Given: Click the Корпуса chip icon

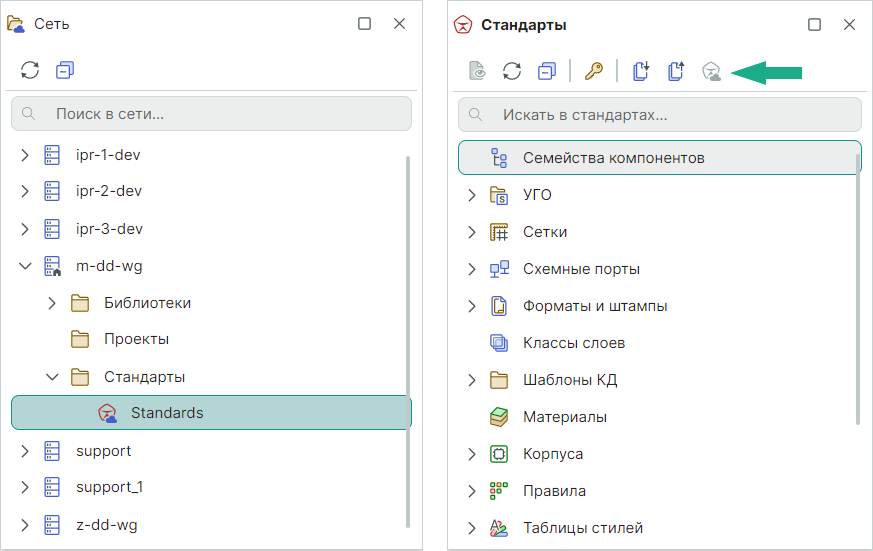Looking at the screenshot, I should 499,454.
